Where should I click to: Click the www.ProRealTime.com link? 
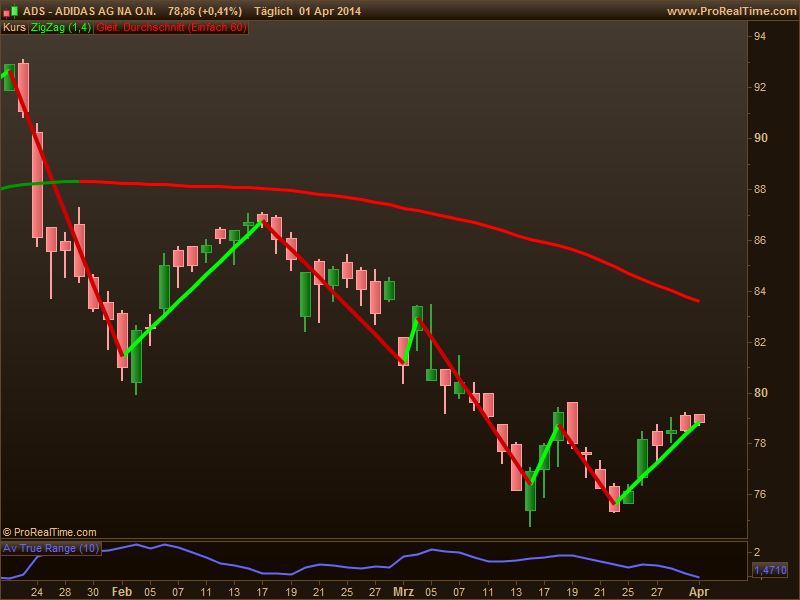coord(732,11)
